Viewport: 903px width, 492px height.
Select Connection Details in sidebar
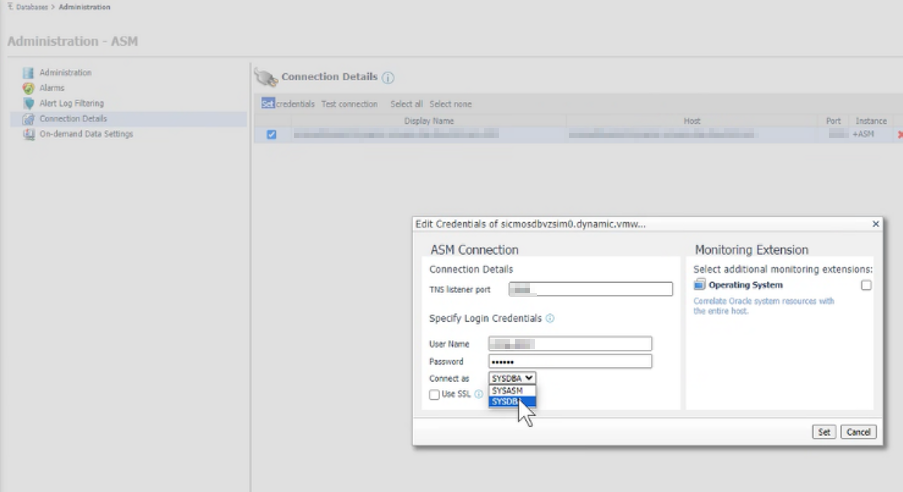pyautogui.click(x=73, y=119)
